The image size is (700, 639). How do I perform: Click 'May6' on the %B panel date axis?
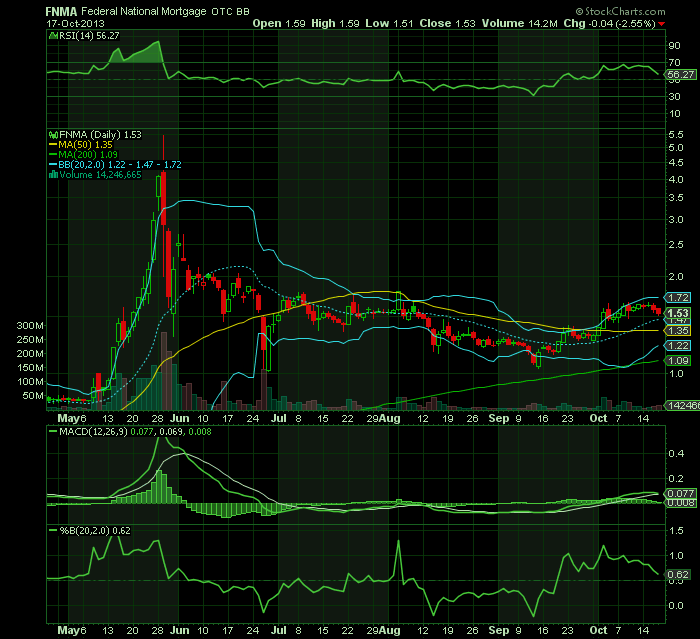(x=72, y=630)
